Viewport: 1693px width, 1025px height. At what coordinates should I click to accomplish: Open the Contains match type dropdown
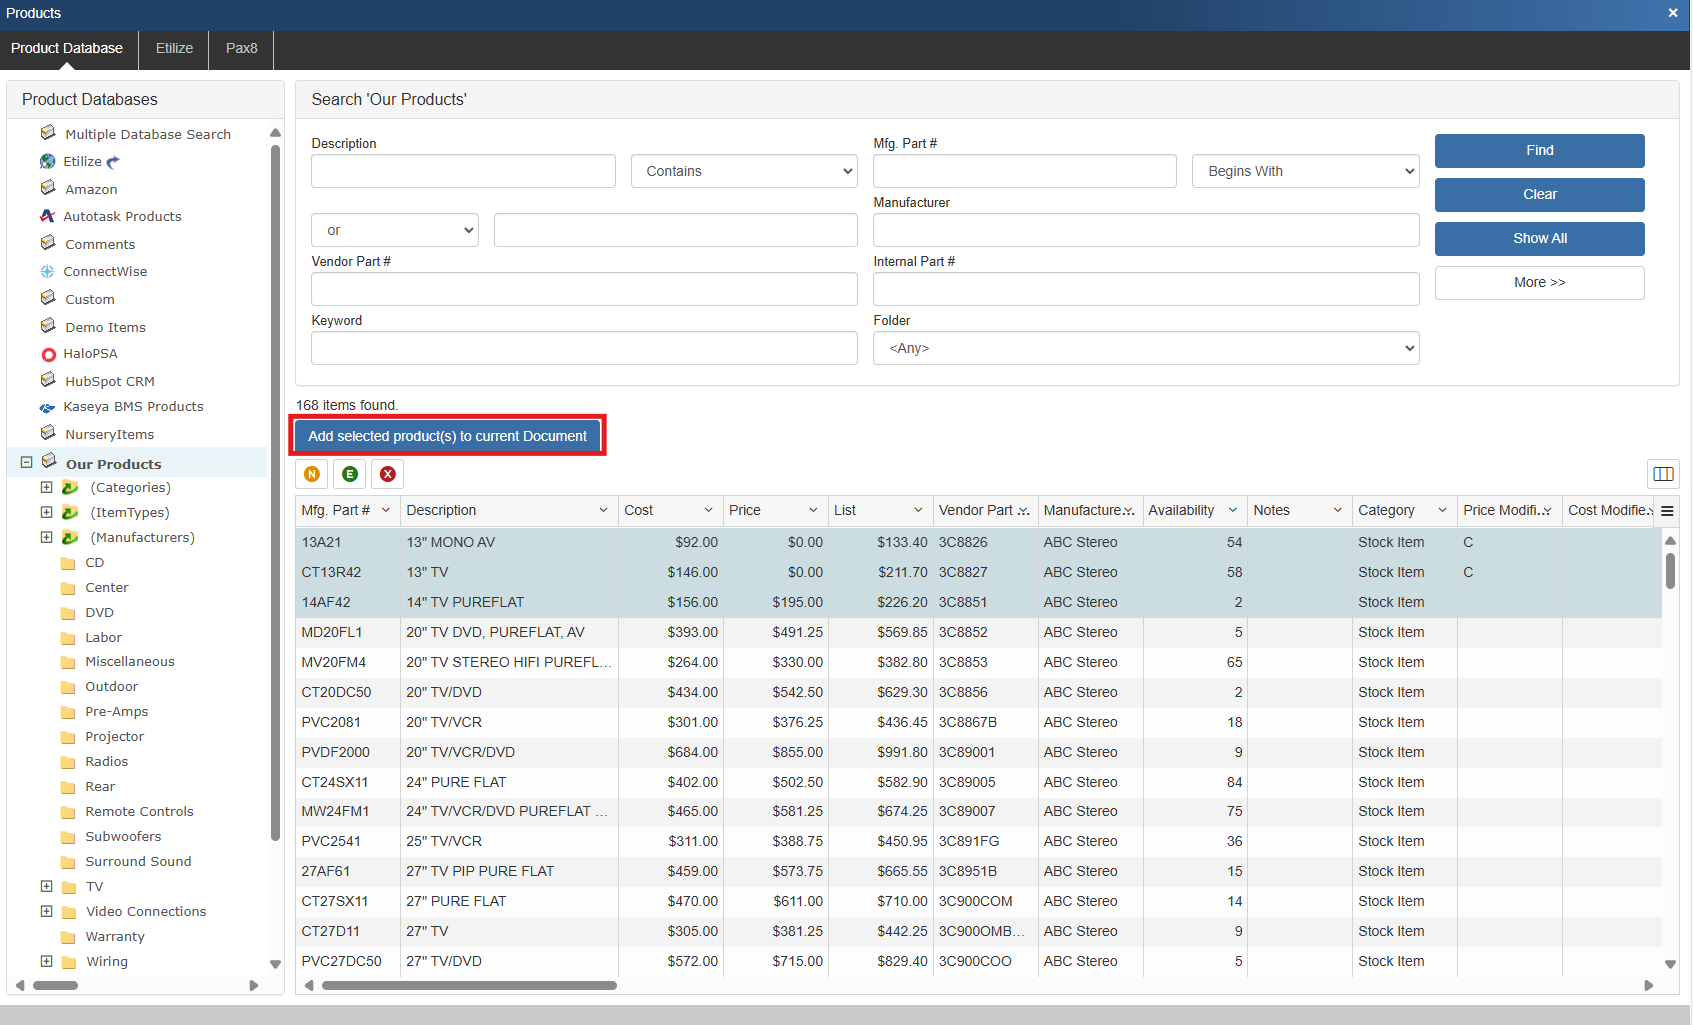coord(744,172)
